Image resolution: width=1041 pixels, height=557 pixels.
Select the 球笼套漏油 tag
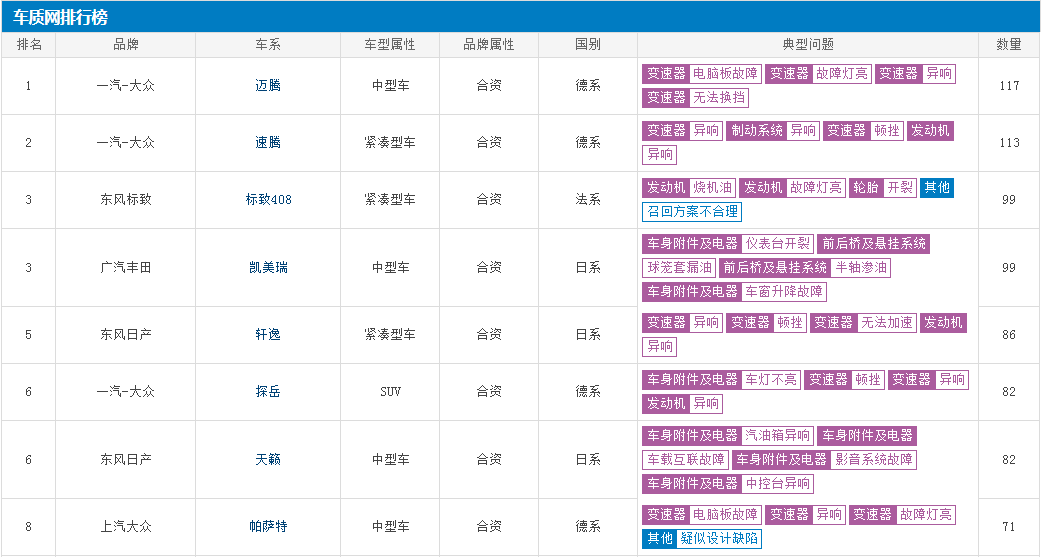[x=679, y=268]
